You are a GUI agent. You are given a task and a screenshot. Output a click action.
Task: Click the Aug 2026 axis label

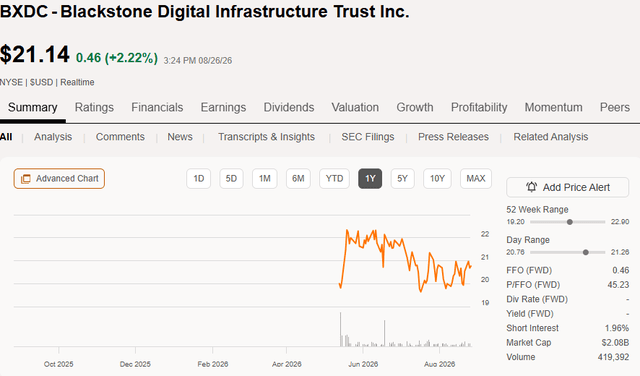coord(440,364)
